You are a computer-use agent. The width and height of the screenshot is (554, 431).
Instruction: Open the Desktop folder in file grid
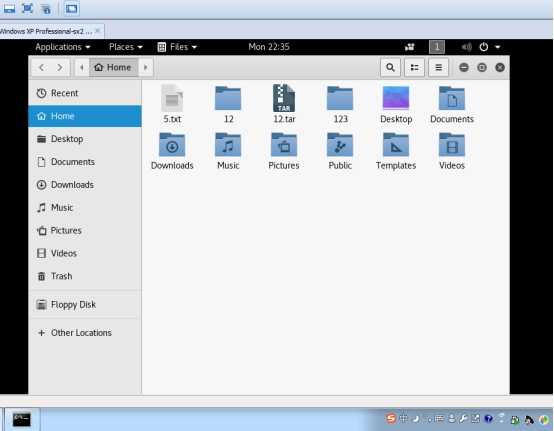(x=396, y=104)
